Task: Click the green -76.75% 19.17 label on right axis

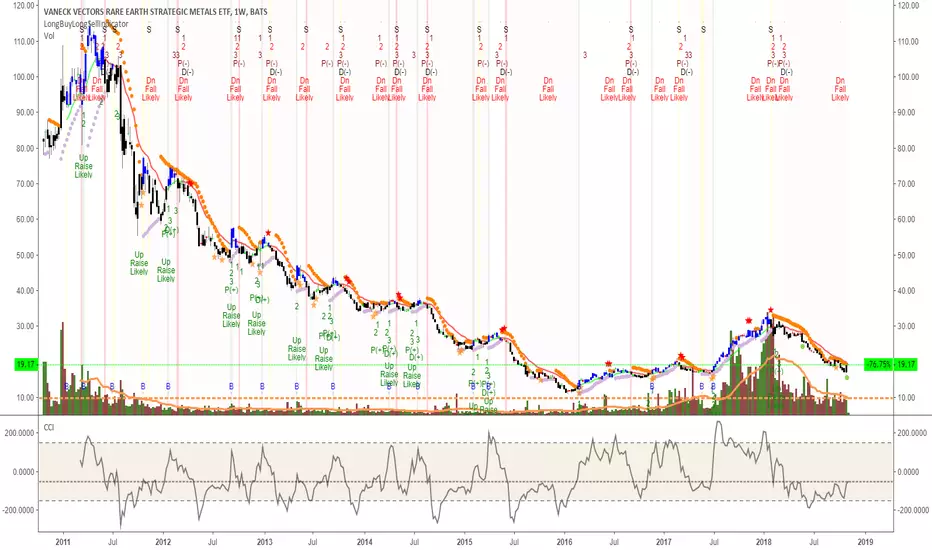Action: 890,364
